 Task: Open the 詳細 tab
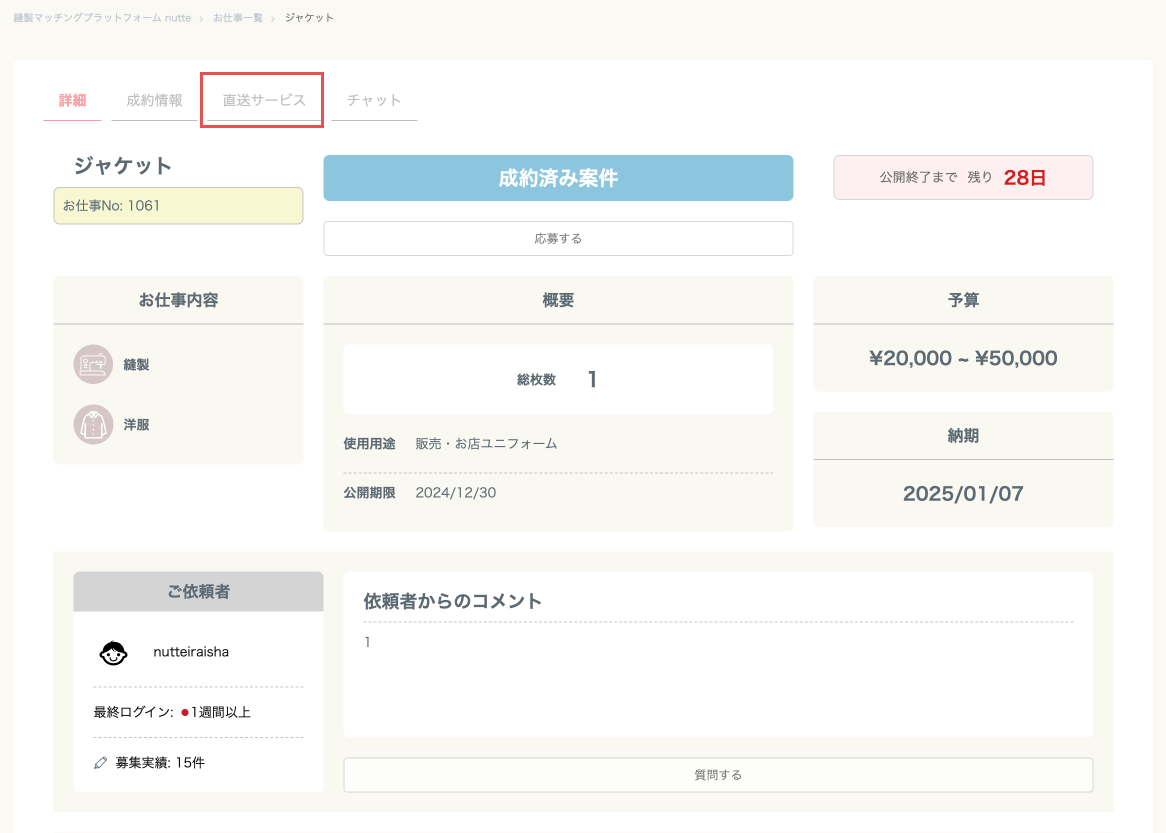(x=72, y=100)
